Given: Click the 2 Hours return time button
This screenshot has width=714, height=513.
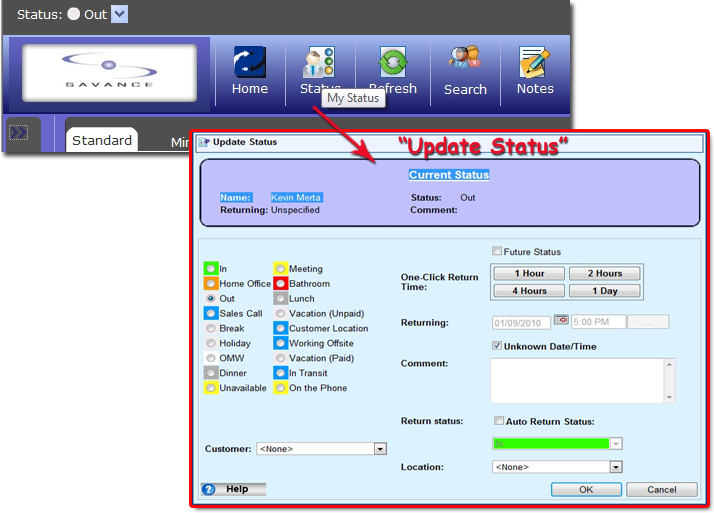Looking at the screenshot, I should [604, 273].
